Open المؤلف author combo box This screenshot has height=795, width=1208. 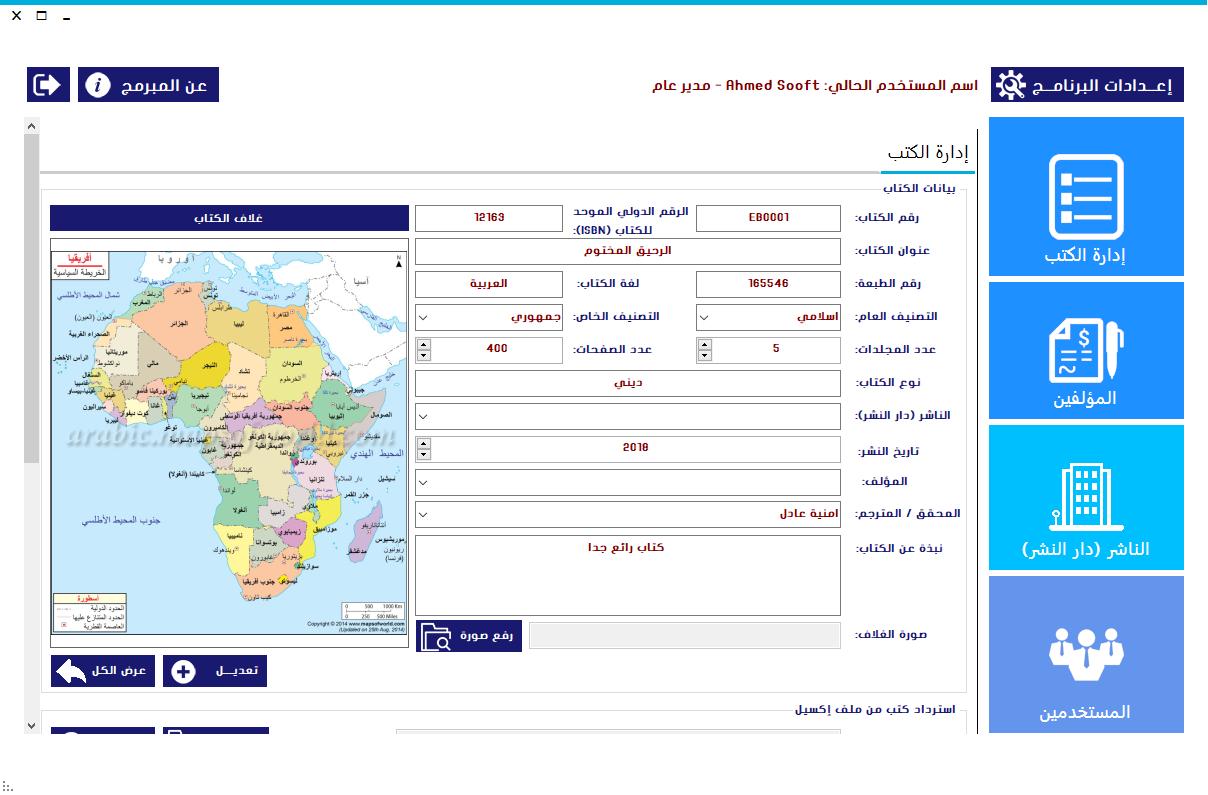tap(628, 482)
